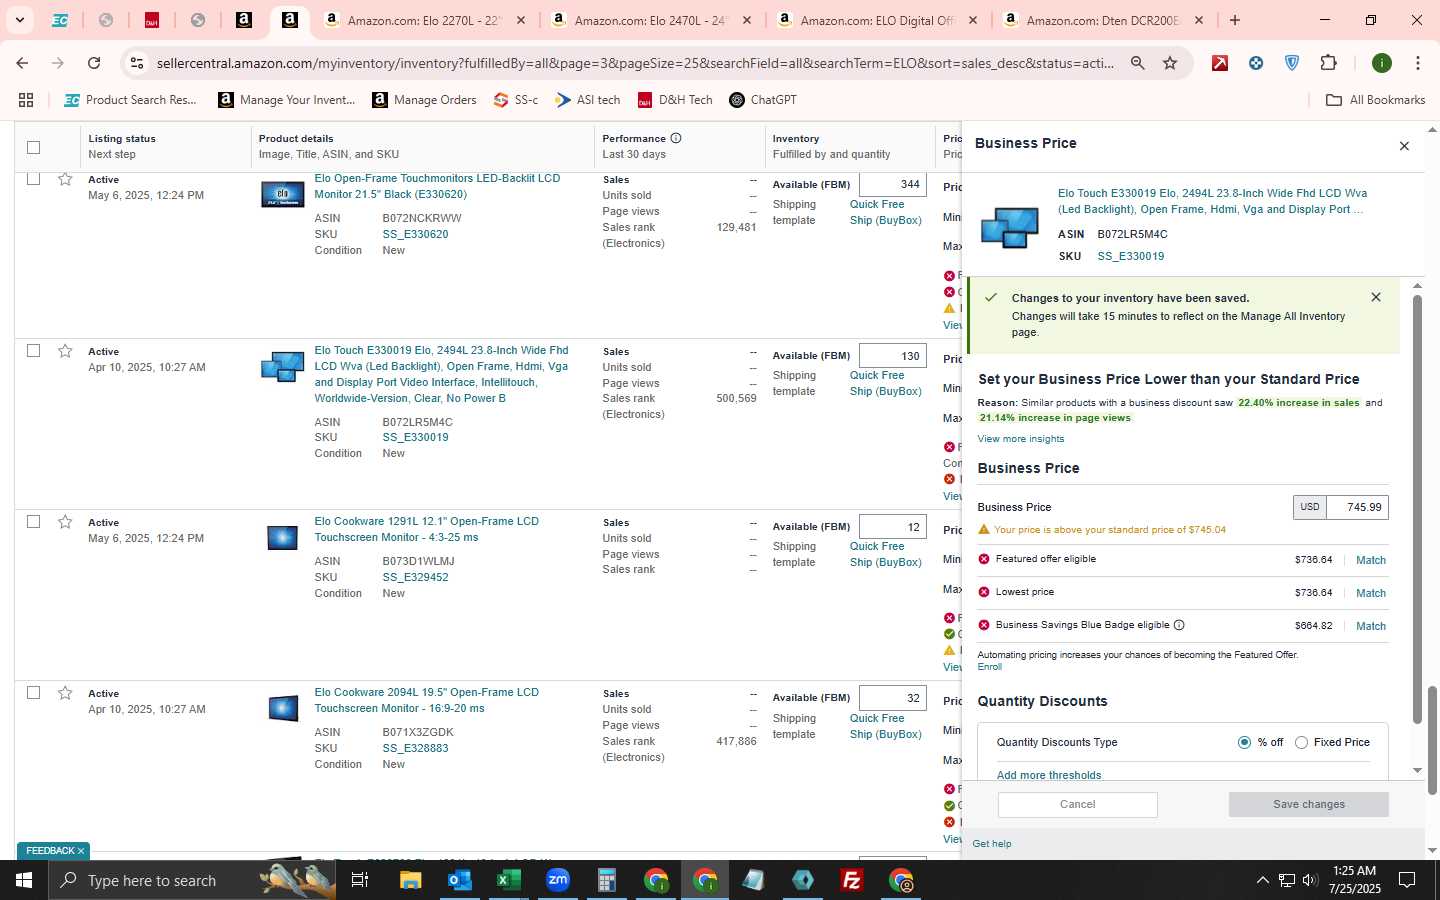Open Outlook from taskbar
Viewport: 1440px width, 900px height.
460,880
